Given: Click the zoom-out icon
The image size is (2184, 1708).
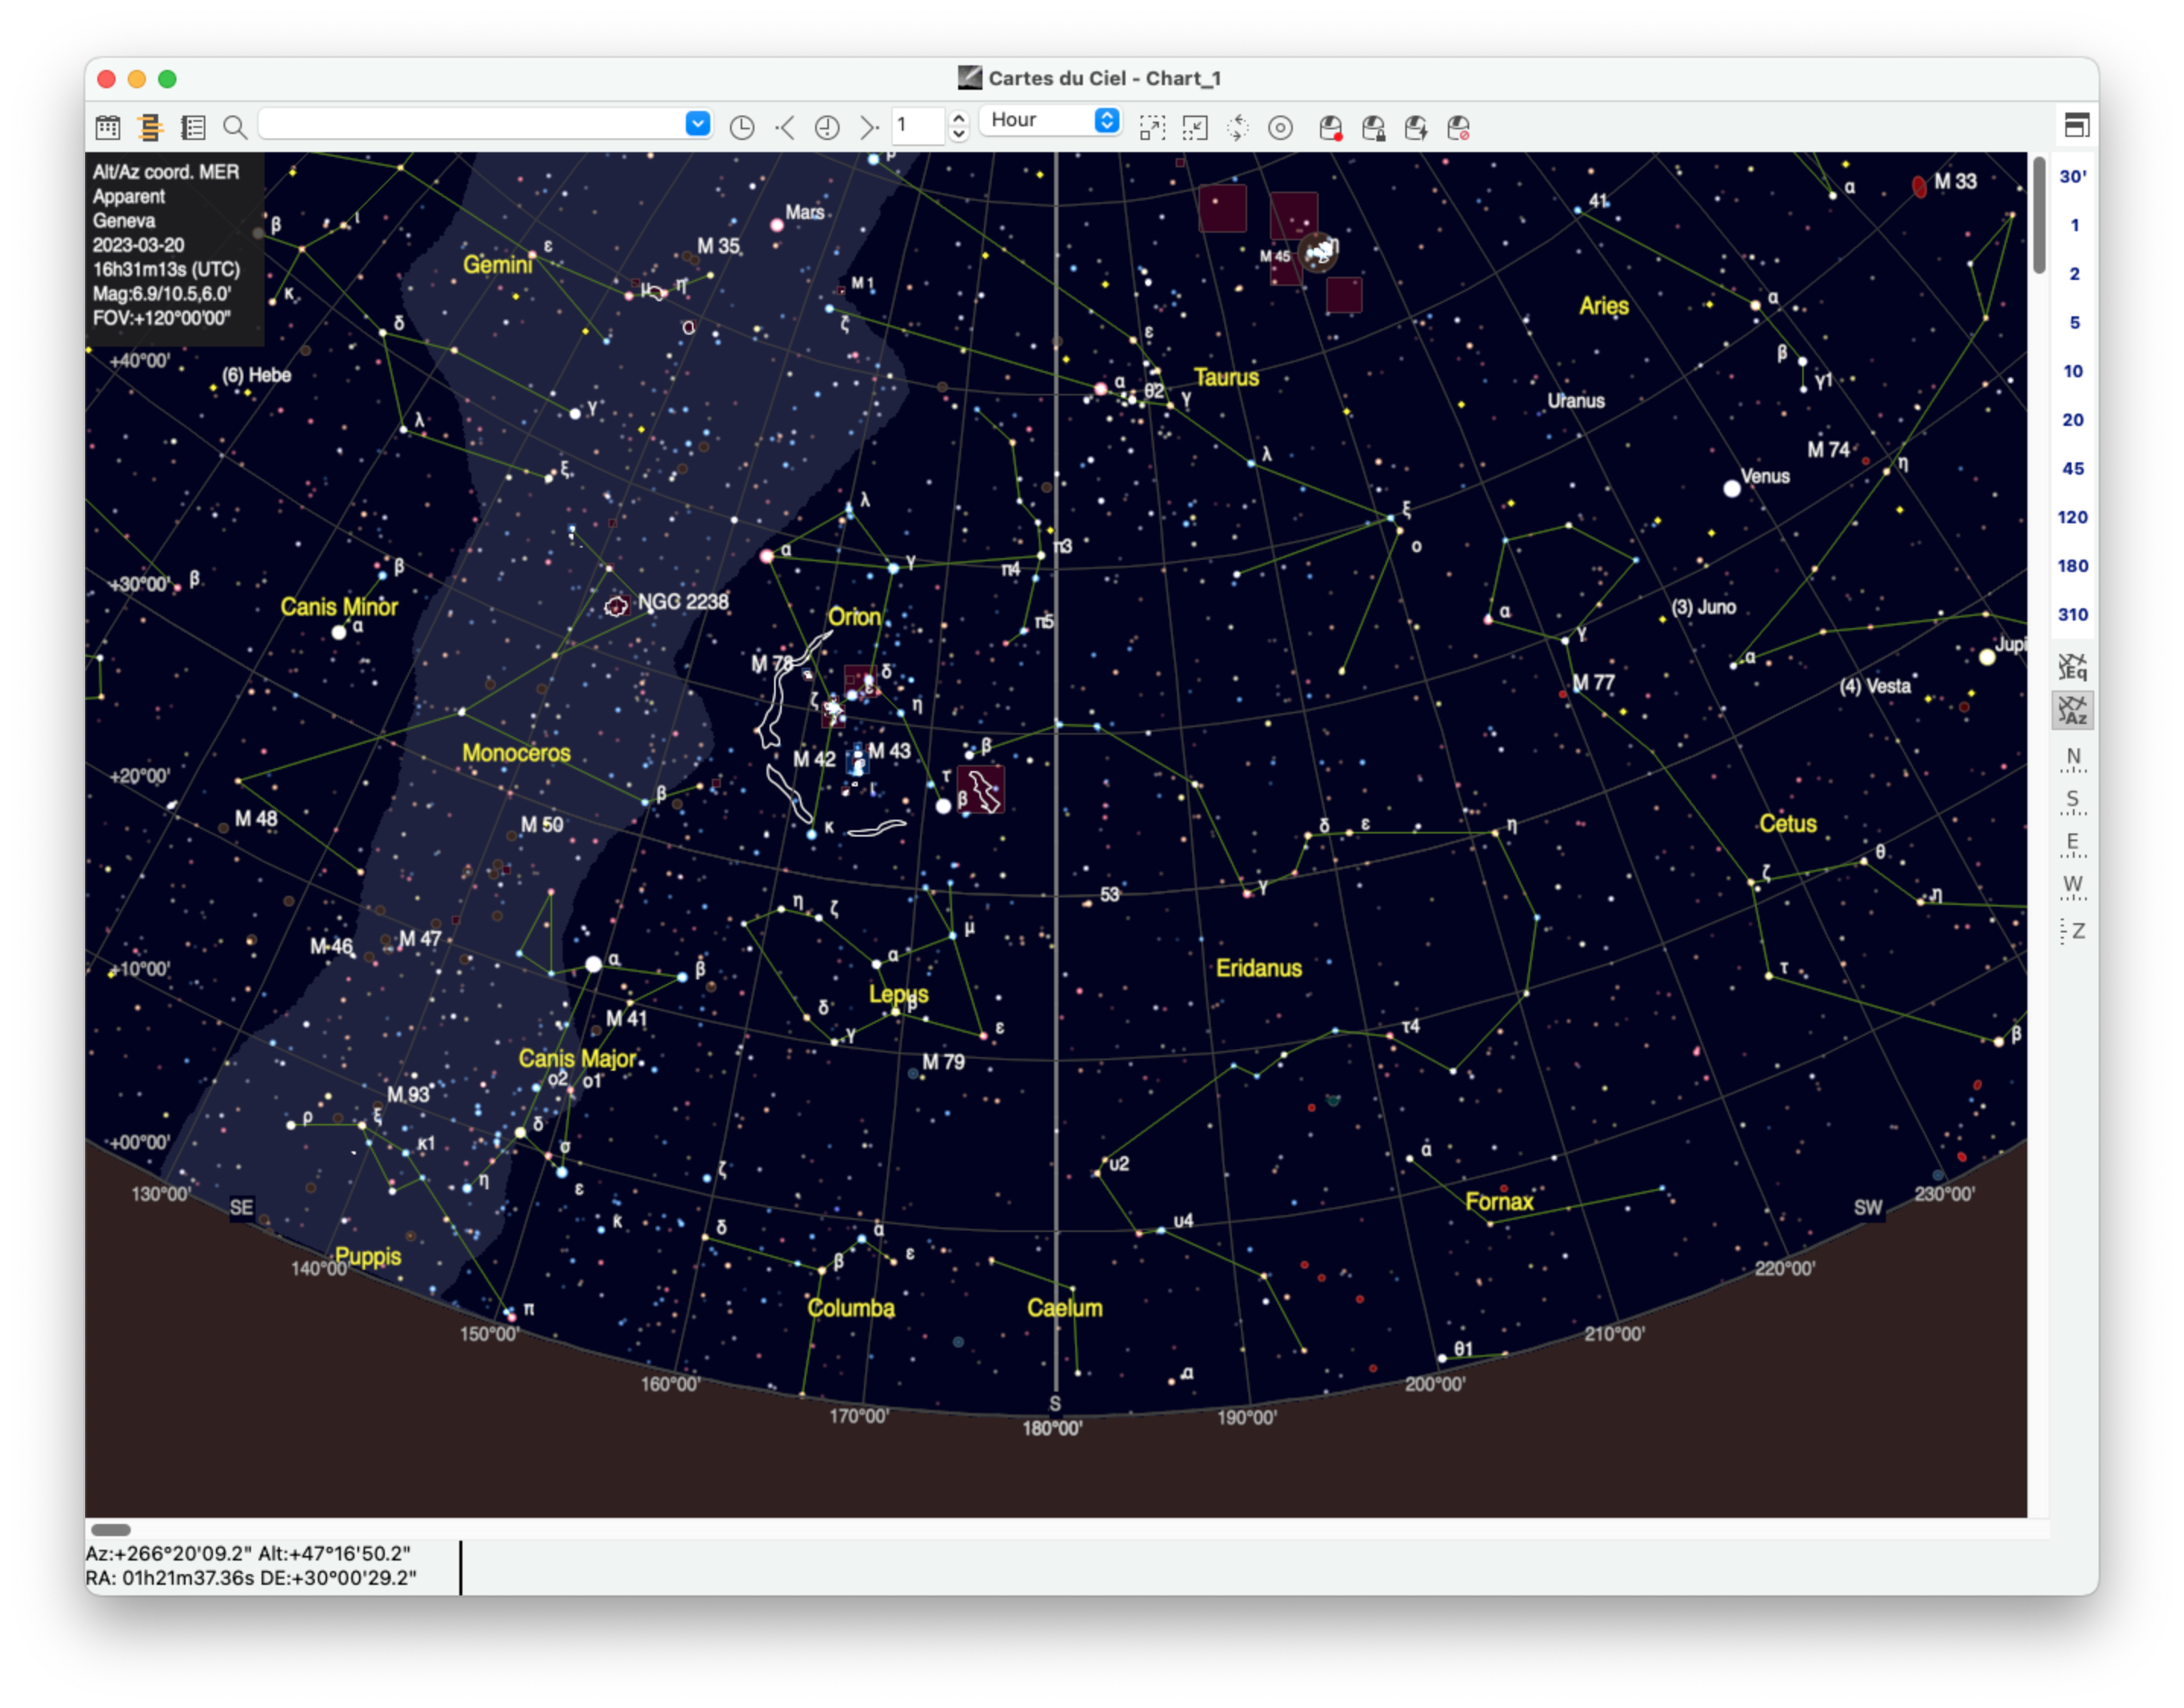Looking at the screenshot, I should pos(1195,127).
